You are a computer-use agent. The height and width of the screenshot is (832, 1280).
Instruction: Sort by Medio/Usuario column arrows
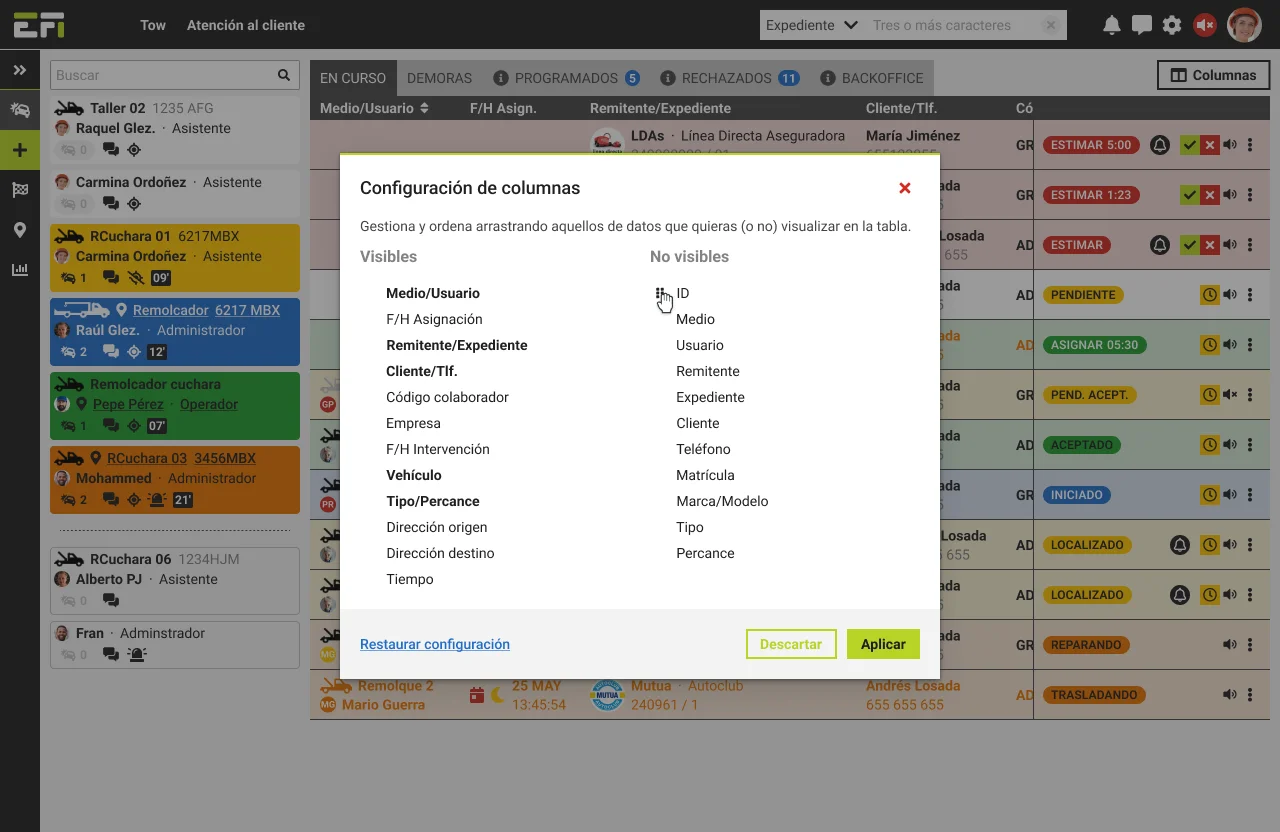[424, 108]
